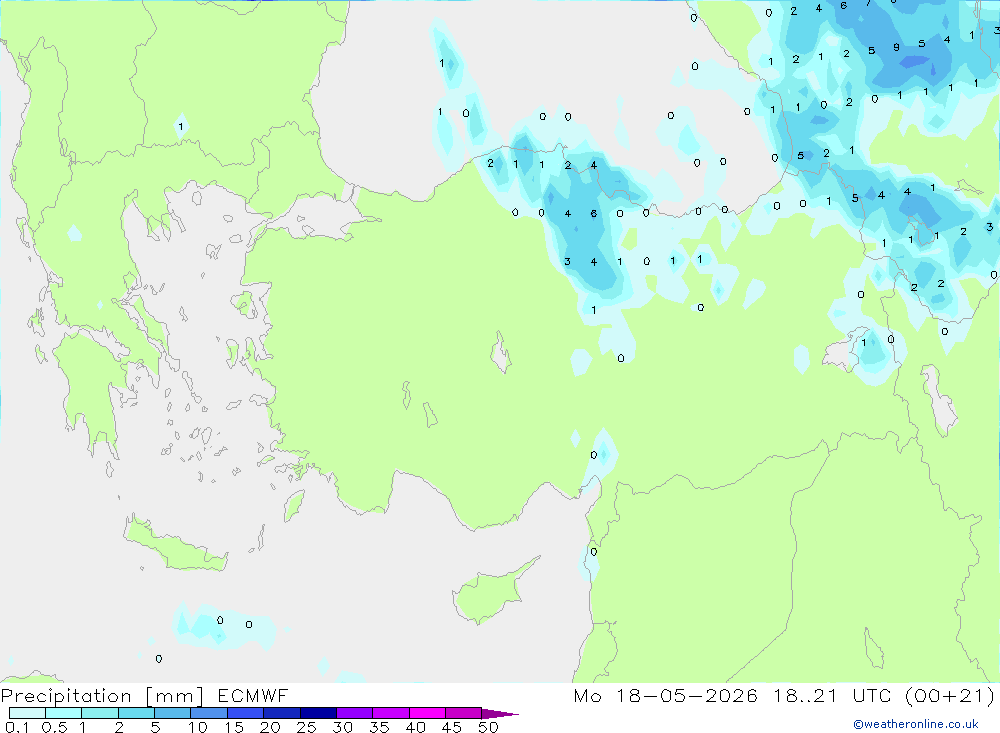The height and width of the screenshot is (733, 1000).
Task: Click the 2–5 mm legend color box
Action: tap(136, 713)
